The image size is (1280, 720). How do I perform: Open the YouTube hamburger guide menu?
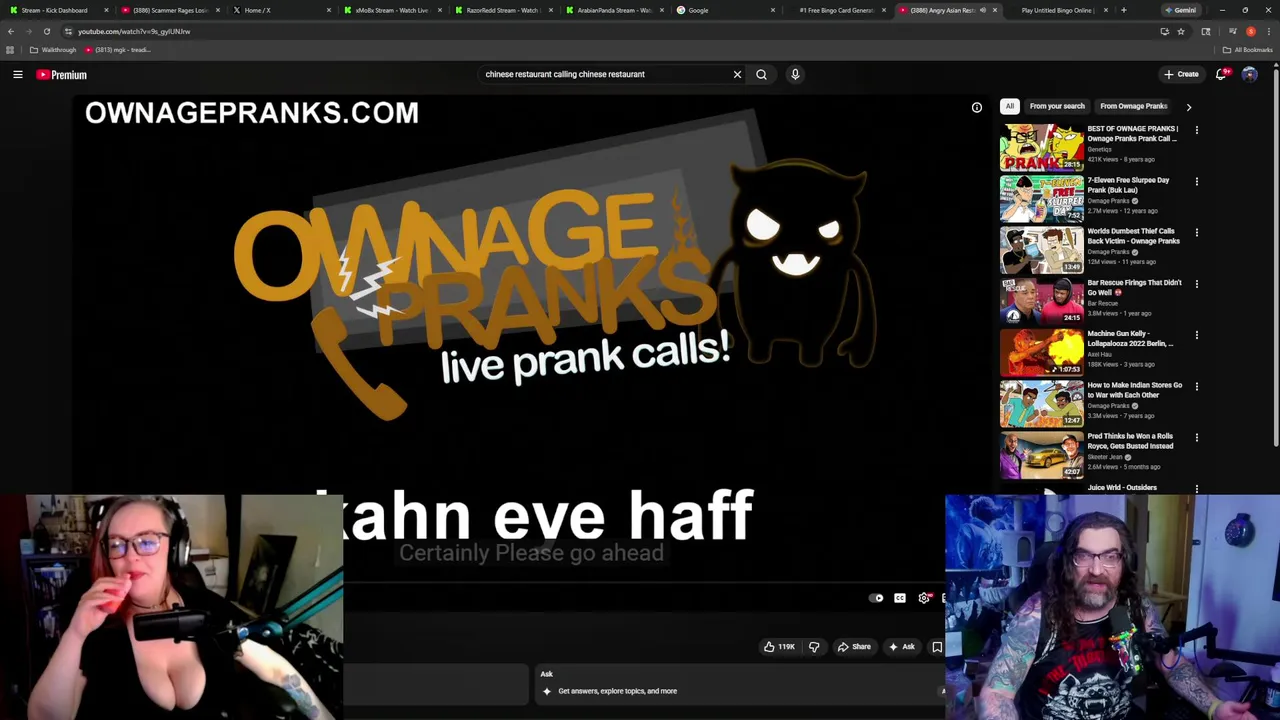click(x=18, y=74)
